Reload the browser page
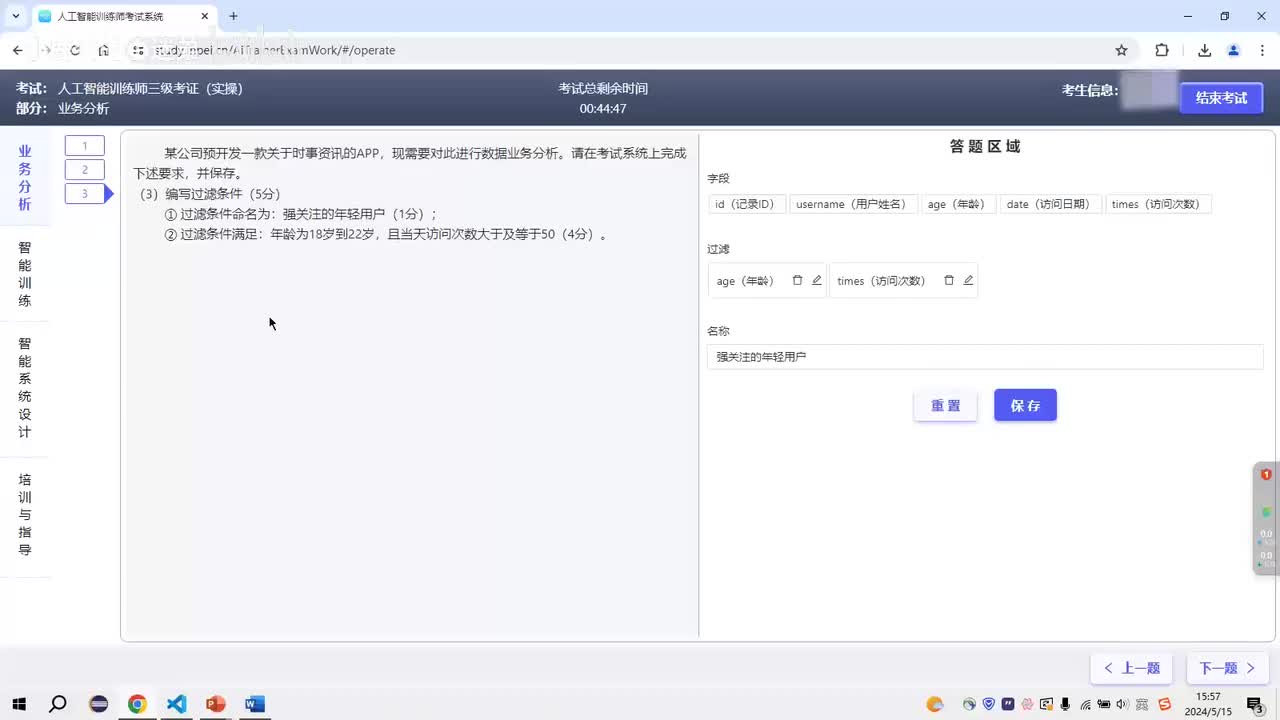 click(x=75, y=50)
